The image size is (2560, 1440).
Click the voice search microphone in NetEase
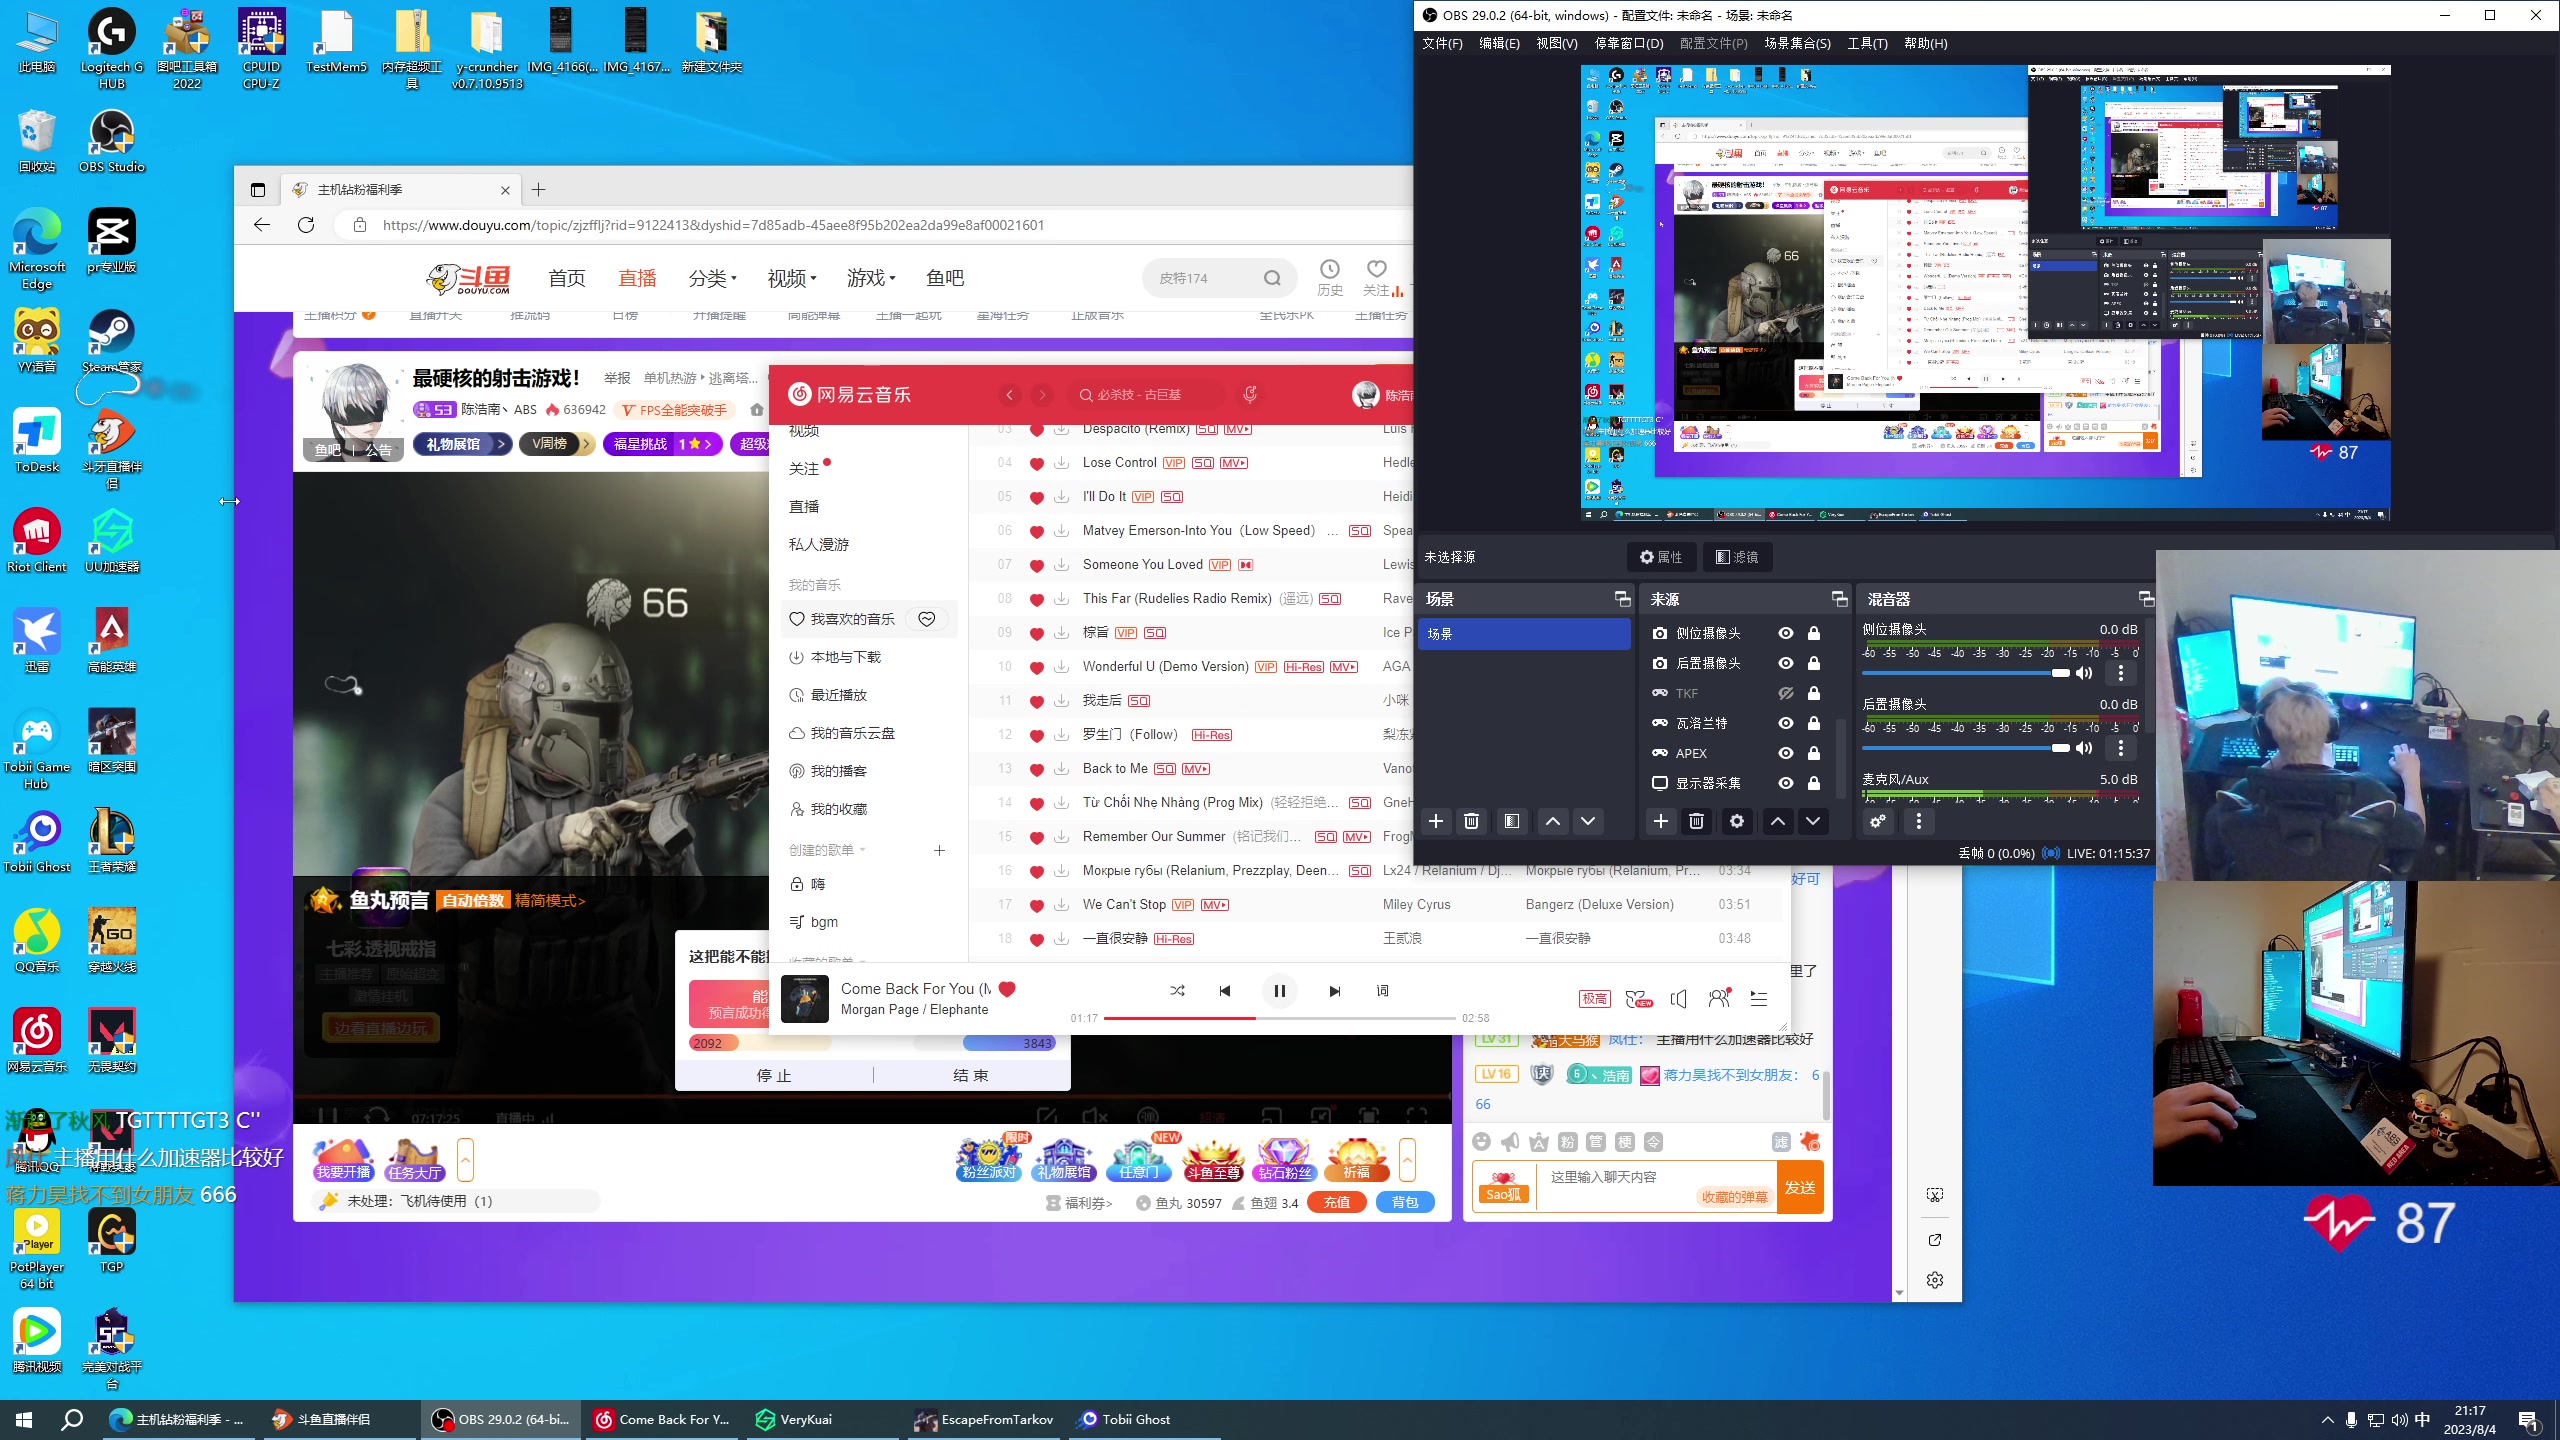1250,395
